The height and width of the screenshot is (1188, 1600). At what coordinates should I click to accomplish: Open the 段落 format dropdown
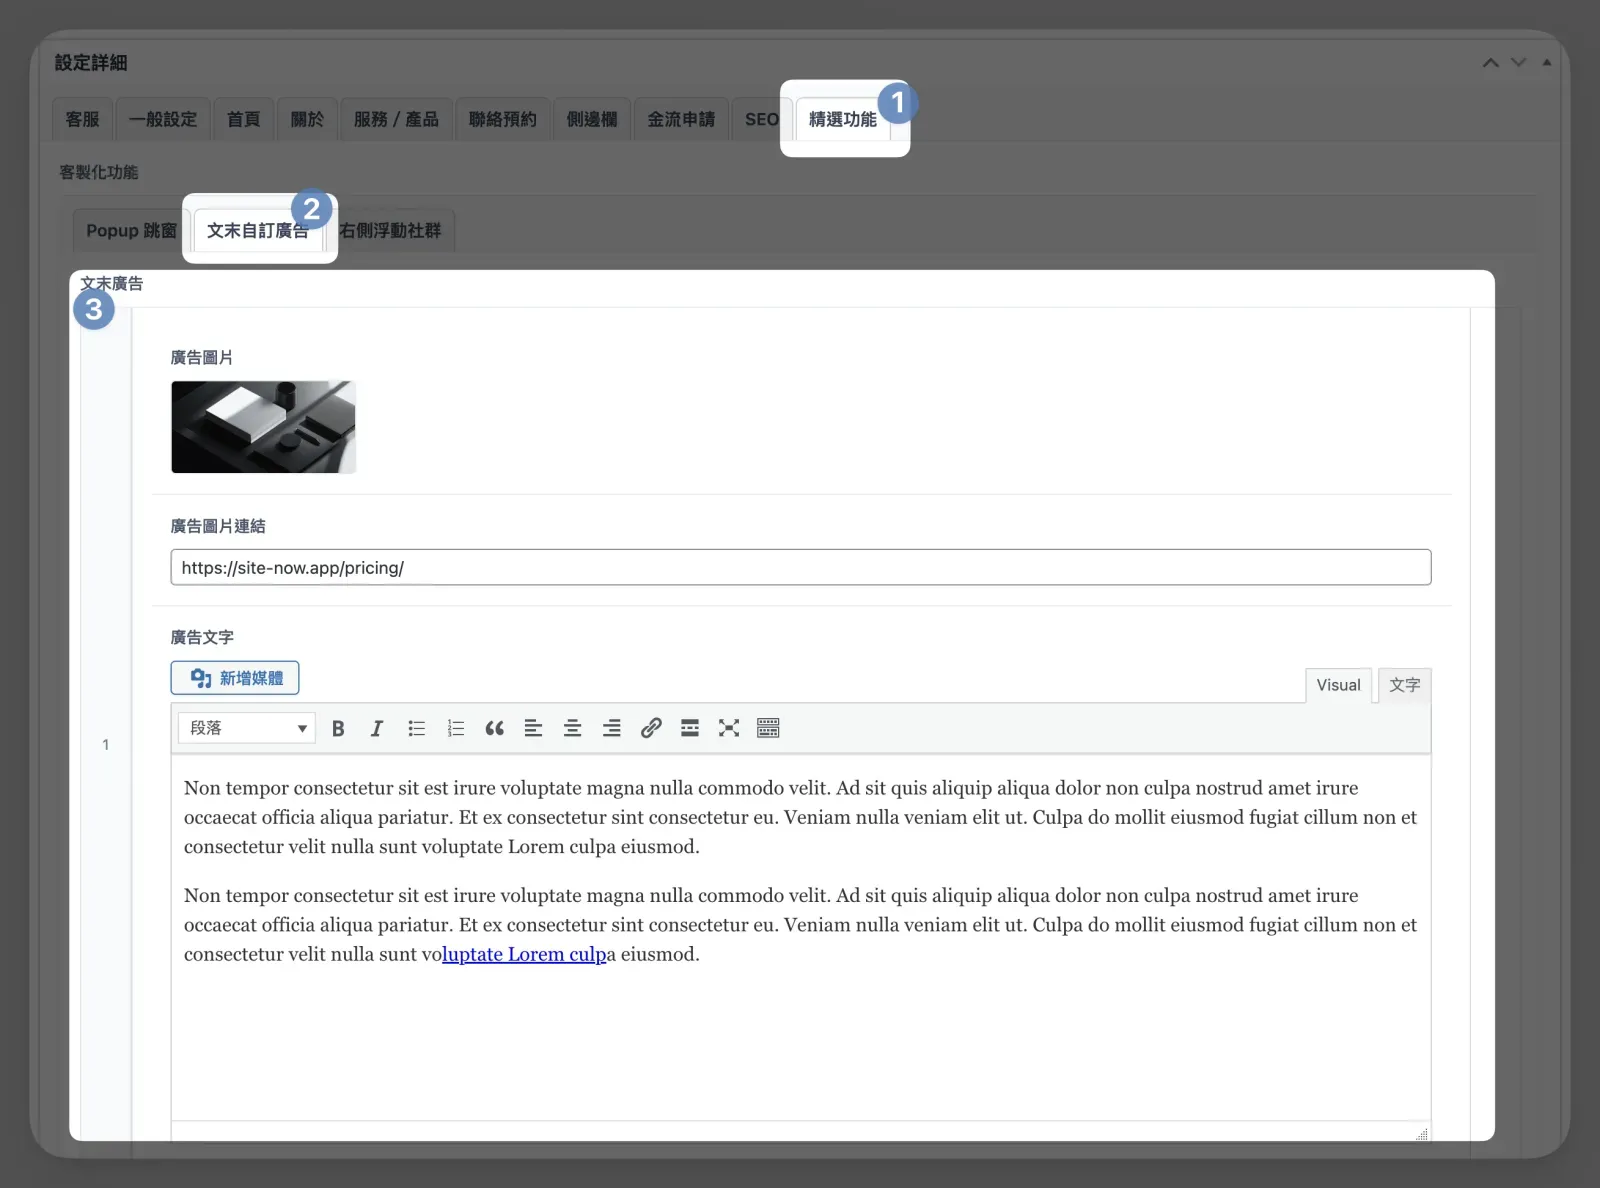[247, 728]
